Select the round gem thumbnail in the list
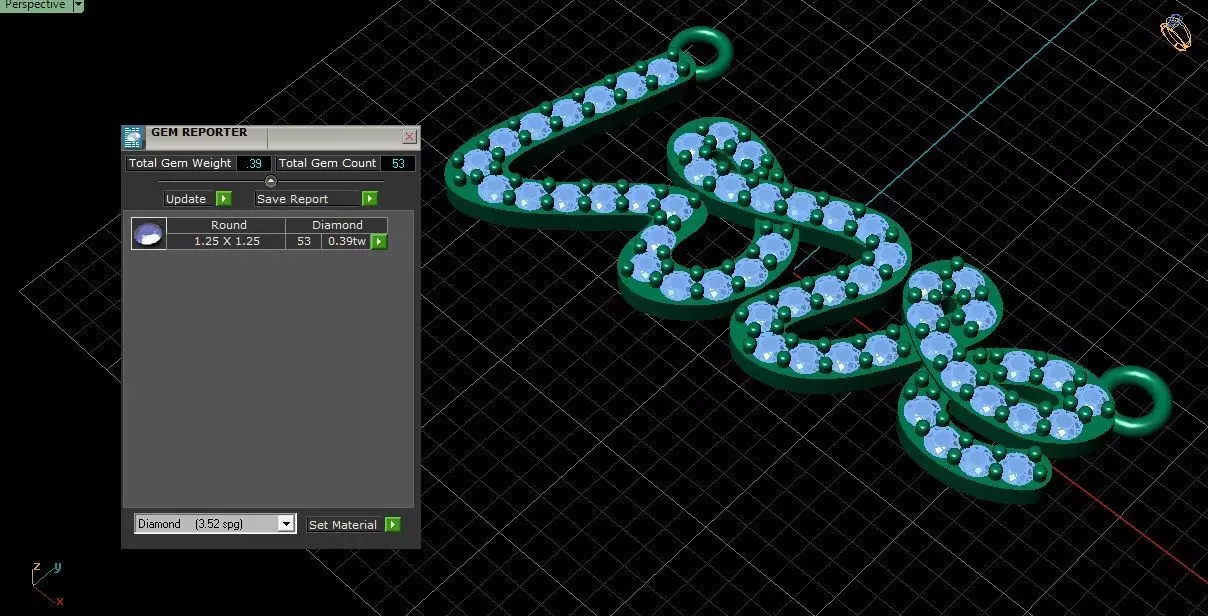The height and width of the screenshot is (616, 1208). (x=149, y=234)
